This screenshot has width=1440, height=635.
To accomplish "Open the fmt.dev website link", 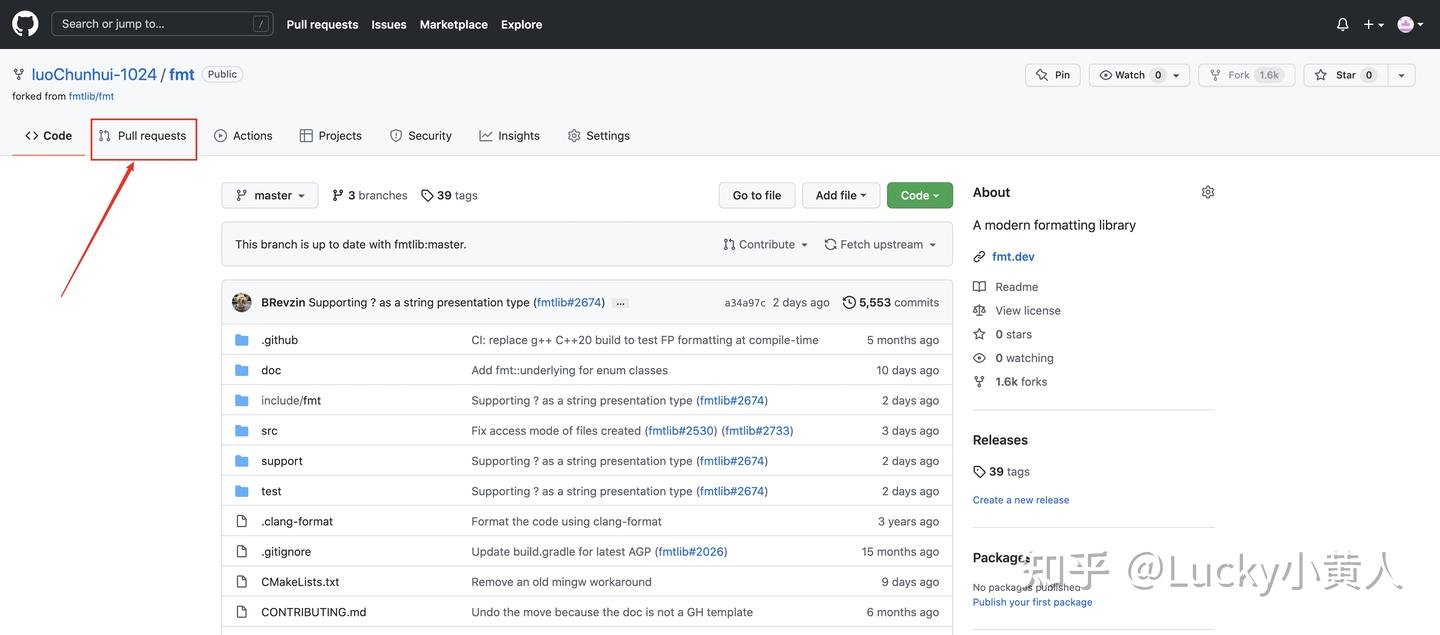I will 1013,257.
